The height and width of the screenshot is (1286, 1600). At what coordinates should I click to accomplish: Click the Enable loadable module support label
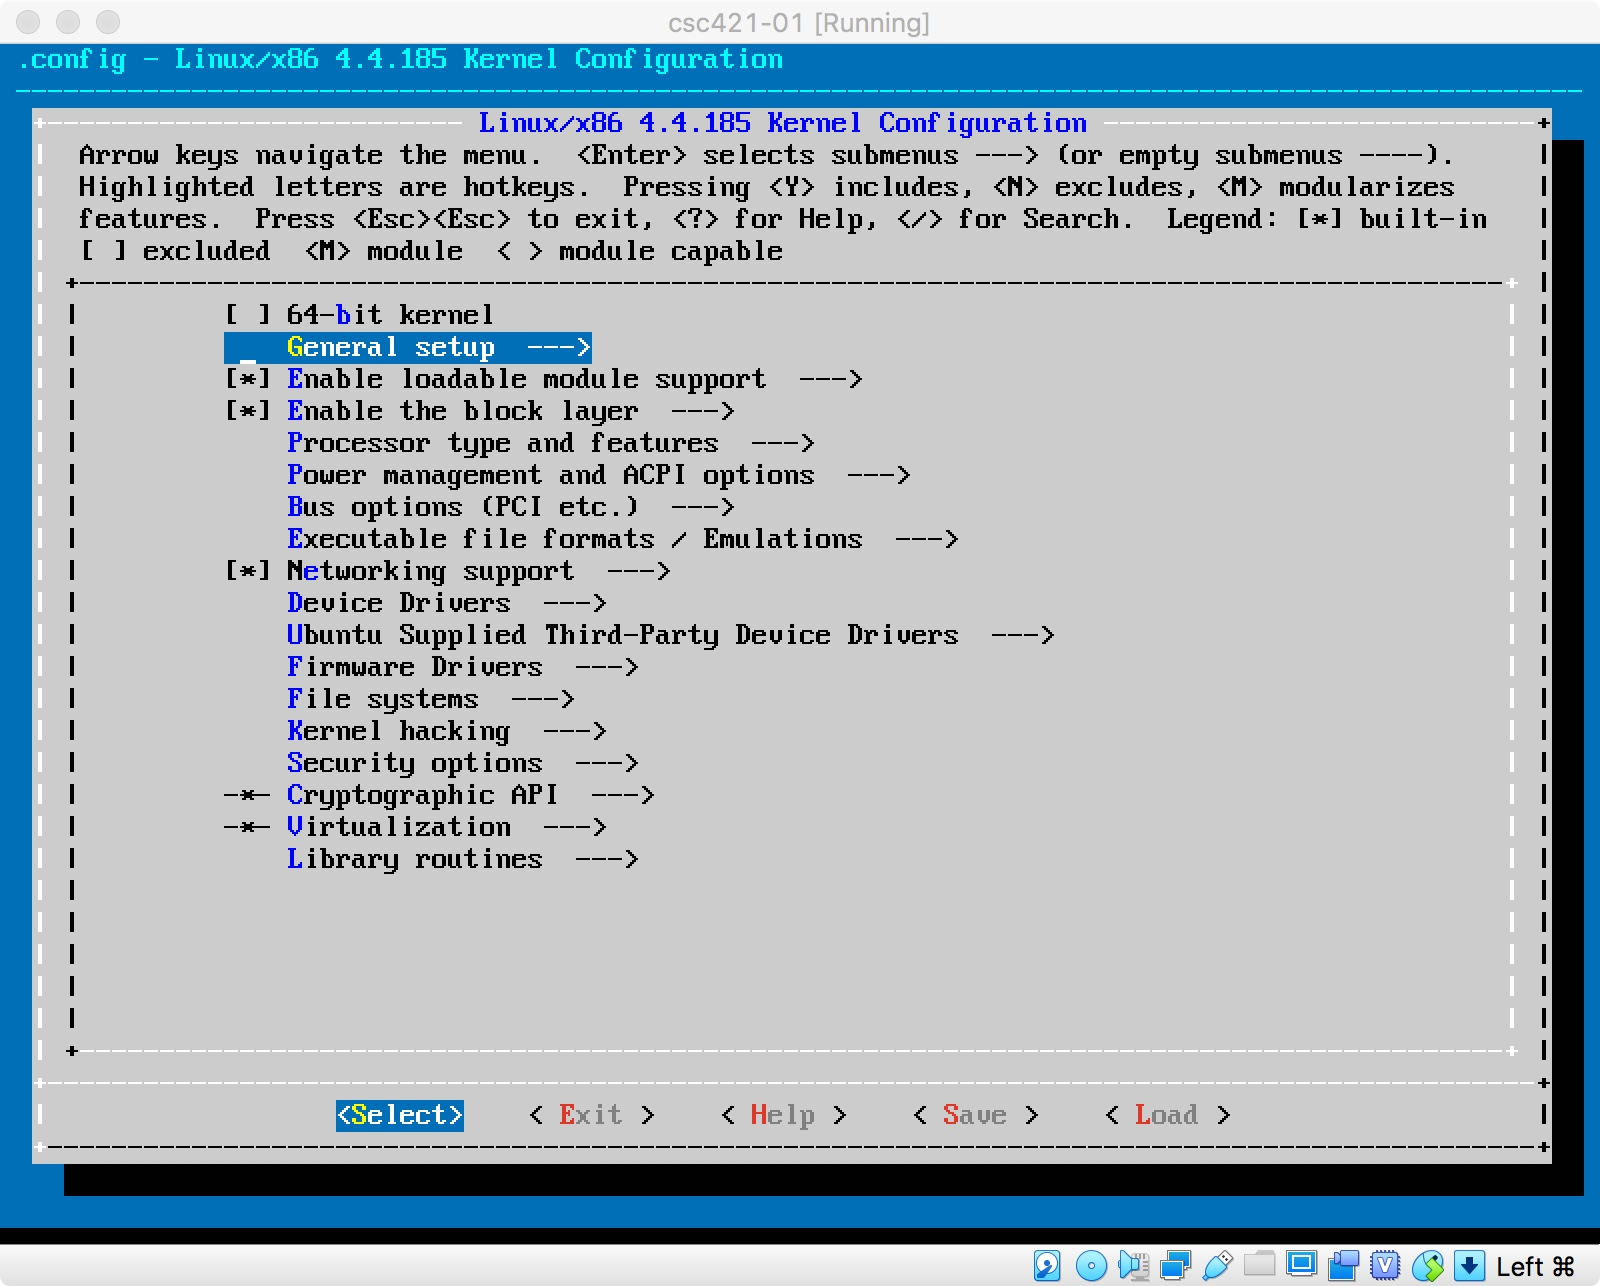point(526,379)
